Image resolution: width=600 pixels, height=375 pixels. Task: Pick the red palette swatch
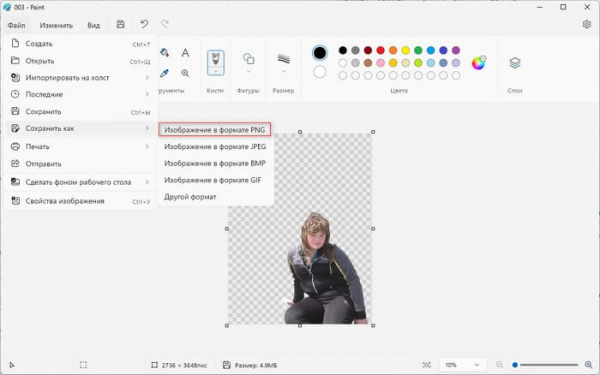(x=380, y=50)
